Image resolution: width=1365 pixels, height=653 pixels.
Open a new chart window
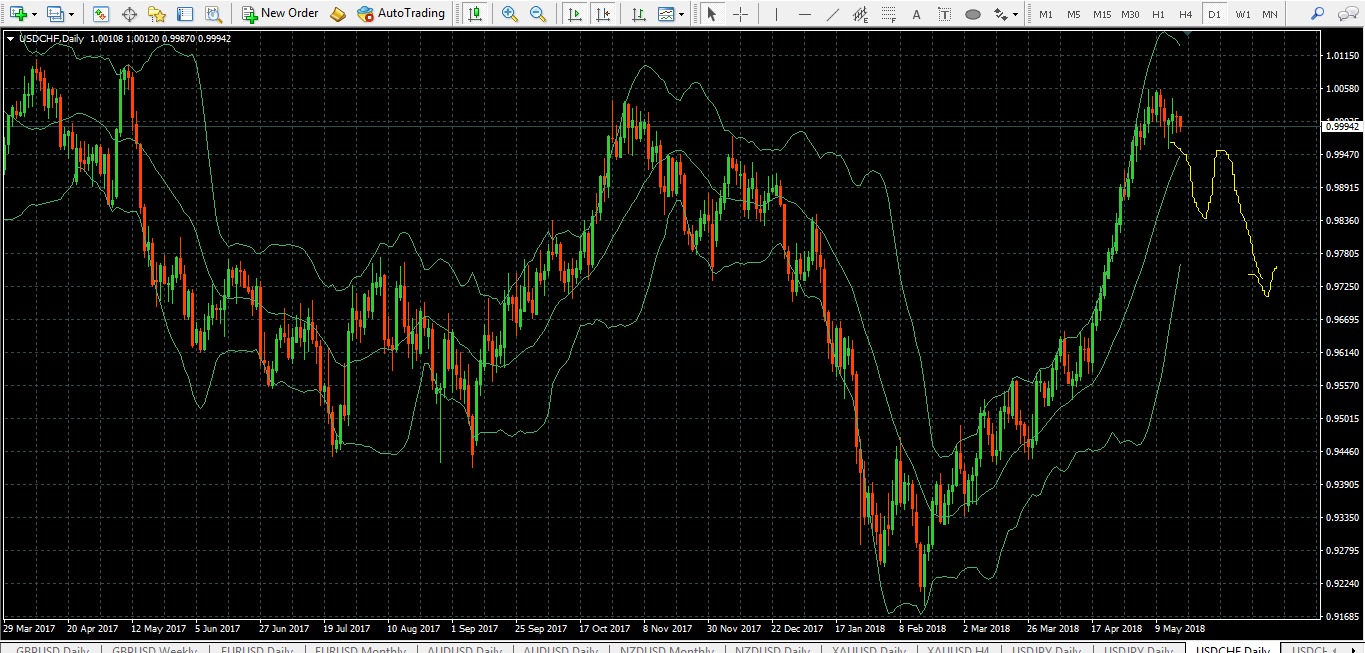point(17,14)
